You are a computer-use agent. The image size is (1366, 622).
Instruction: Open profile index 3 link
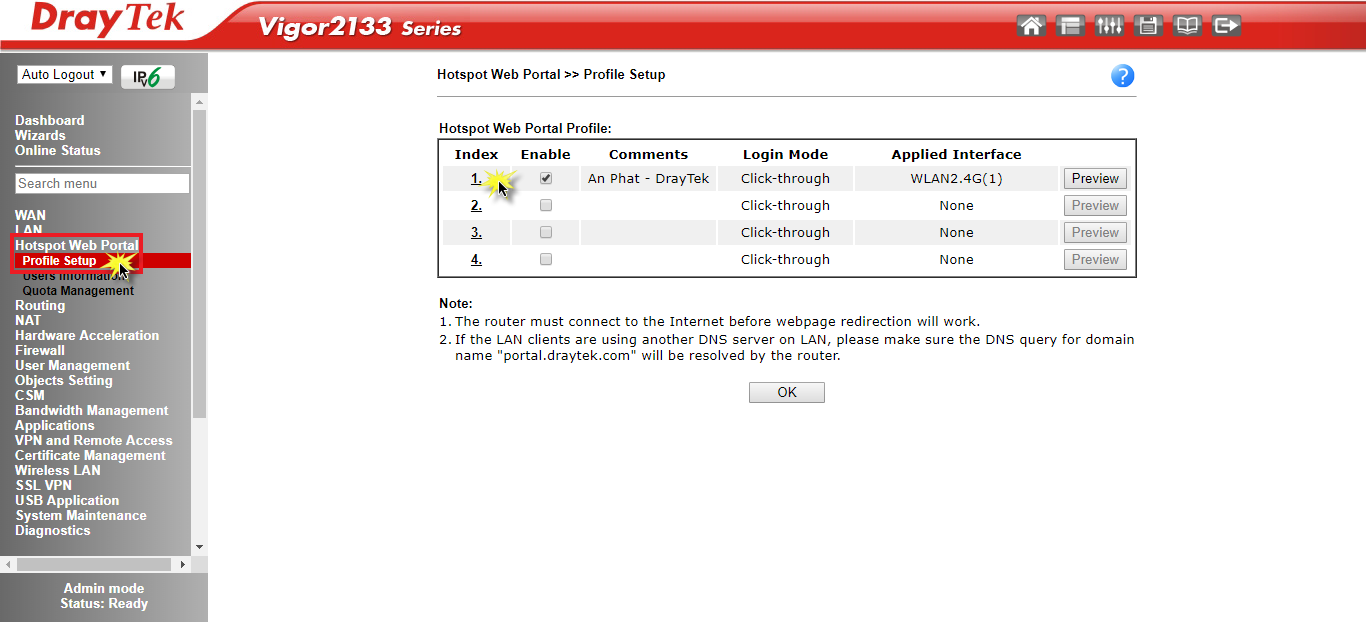point(476,232)
